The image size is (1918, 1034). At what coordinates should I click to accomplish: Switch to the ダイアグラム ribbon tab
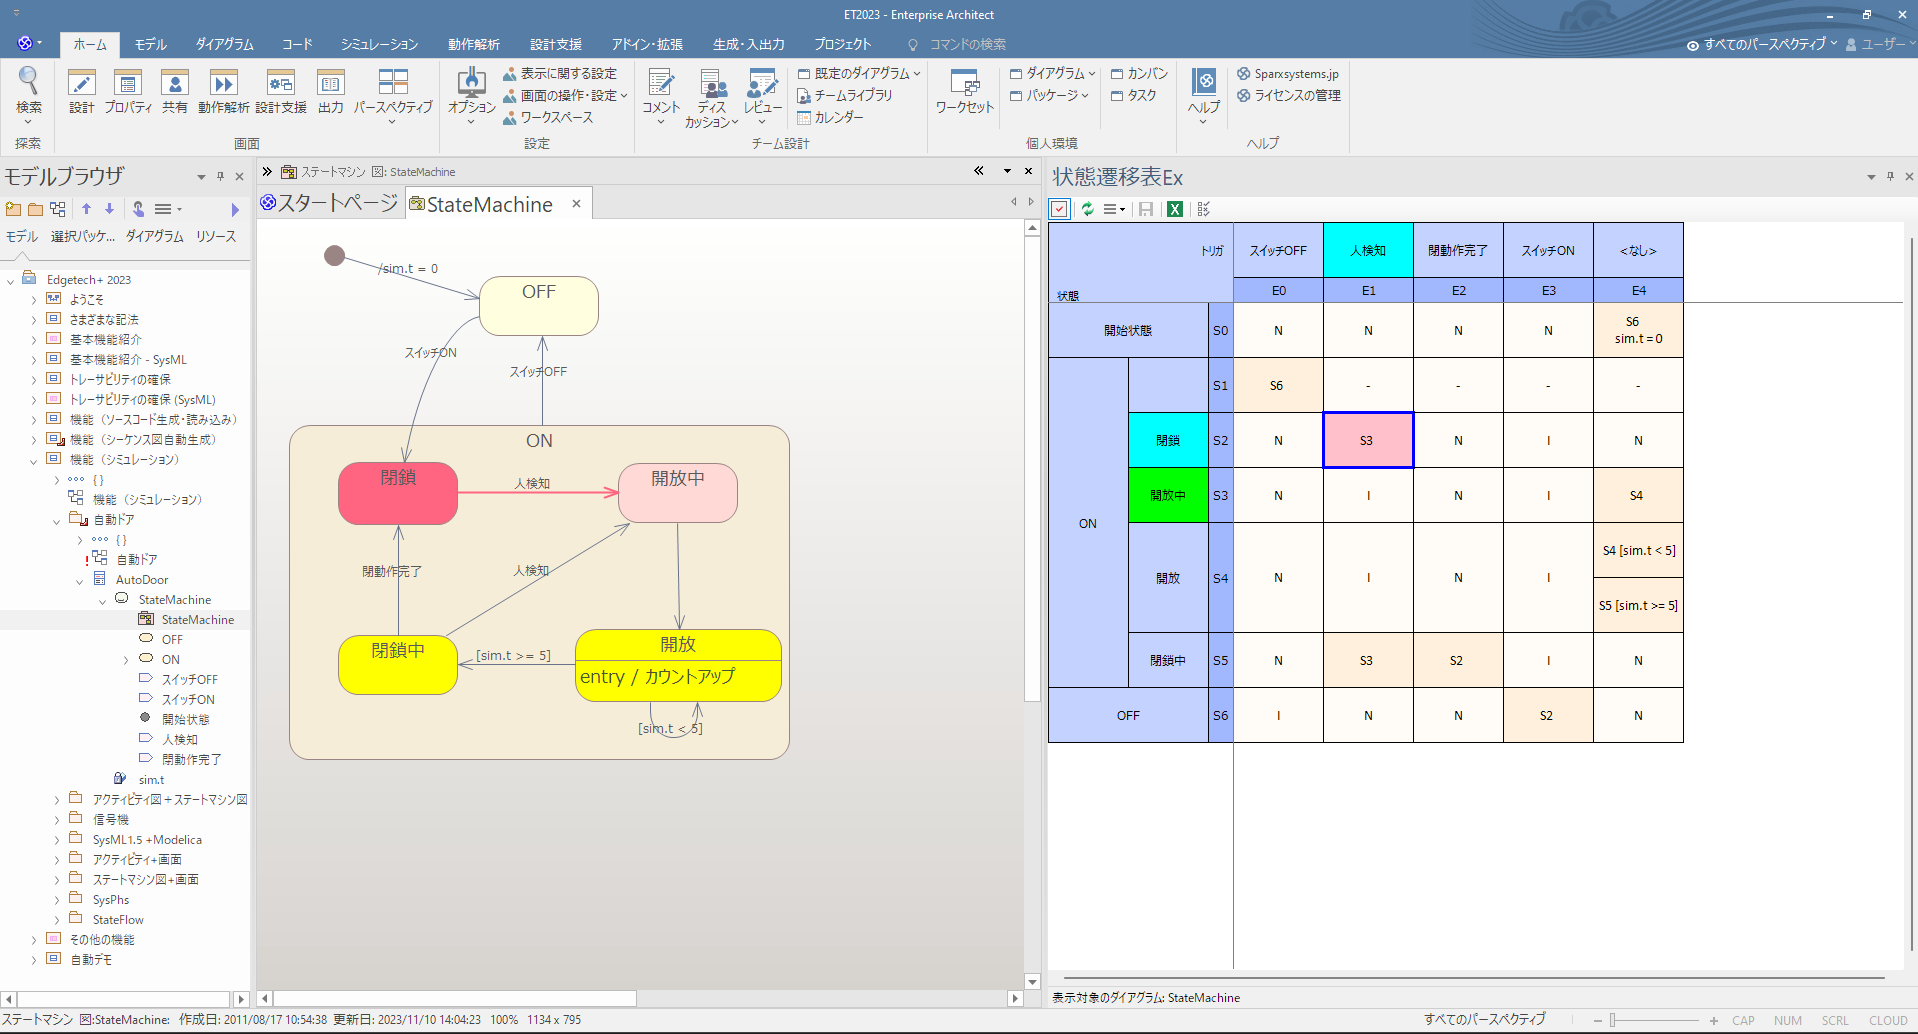(x=225, y=44)
